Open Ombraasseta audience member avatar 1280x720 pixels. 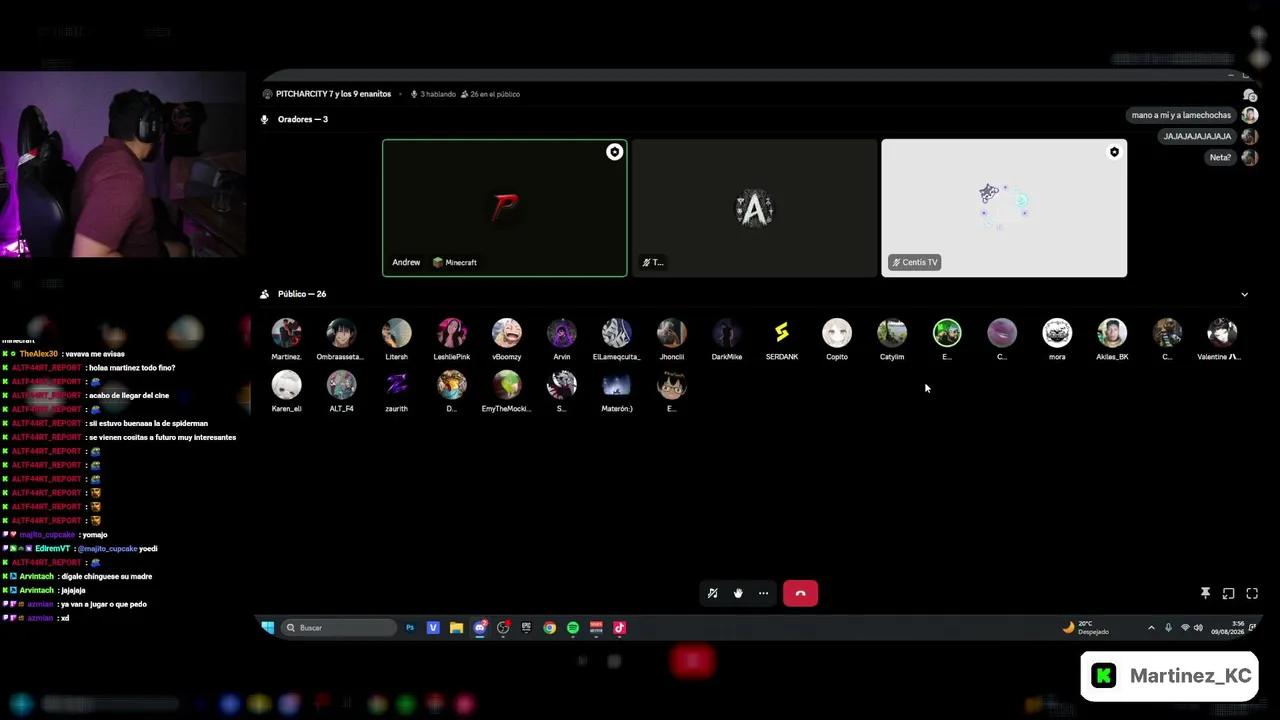click(x=341, y=333)
